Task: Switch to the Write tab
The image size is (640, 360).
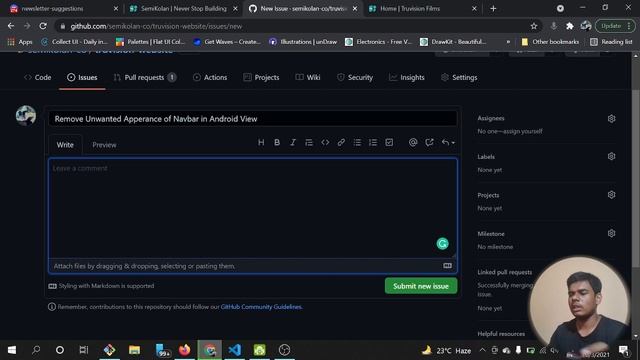Action: (65, 145)
